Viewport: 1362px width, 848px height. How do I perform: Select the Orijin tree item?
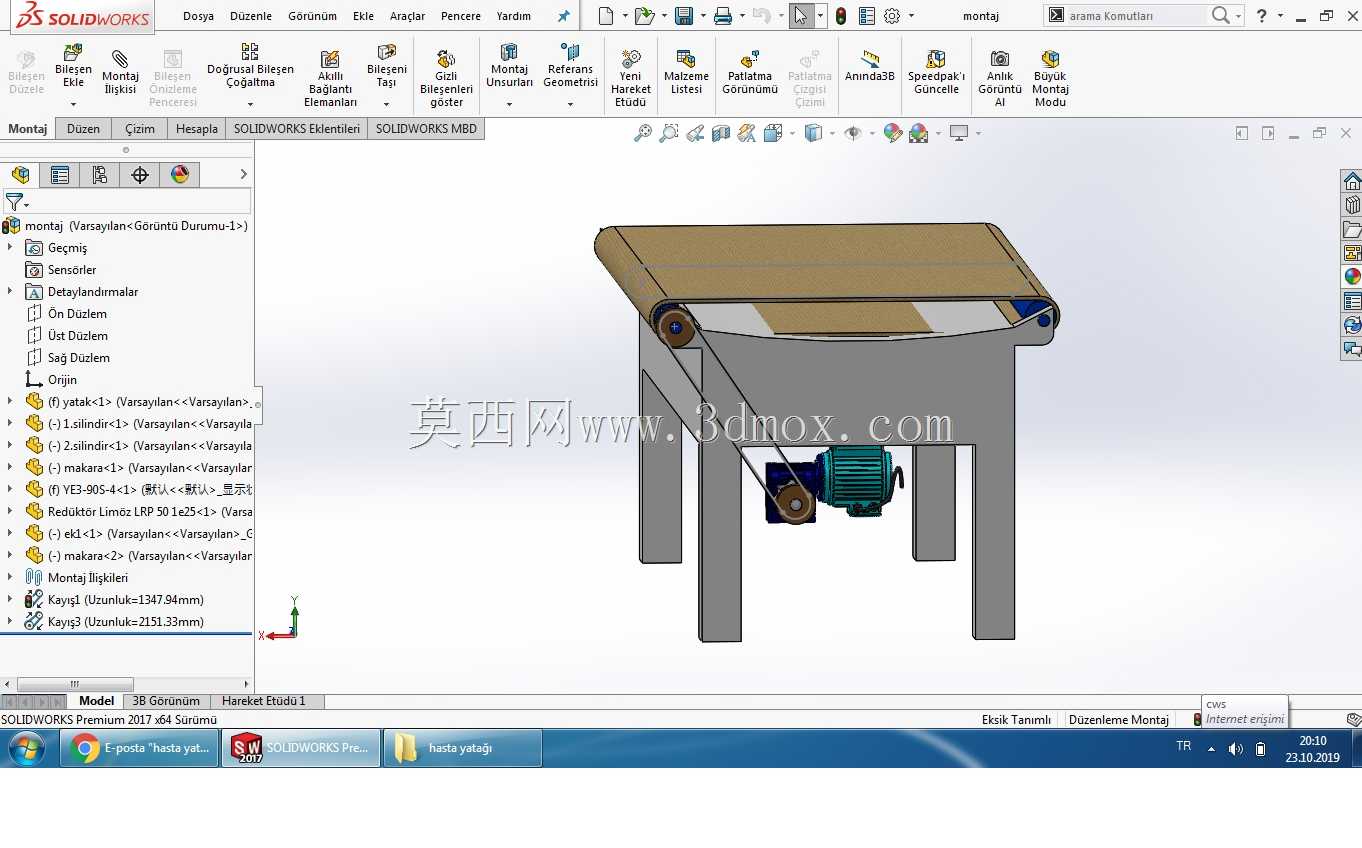point(62,380)
